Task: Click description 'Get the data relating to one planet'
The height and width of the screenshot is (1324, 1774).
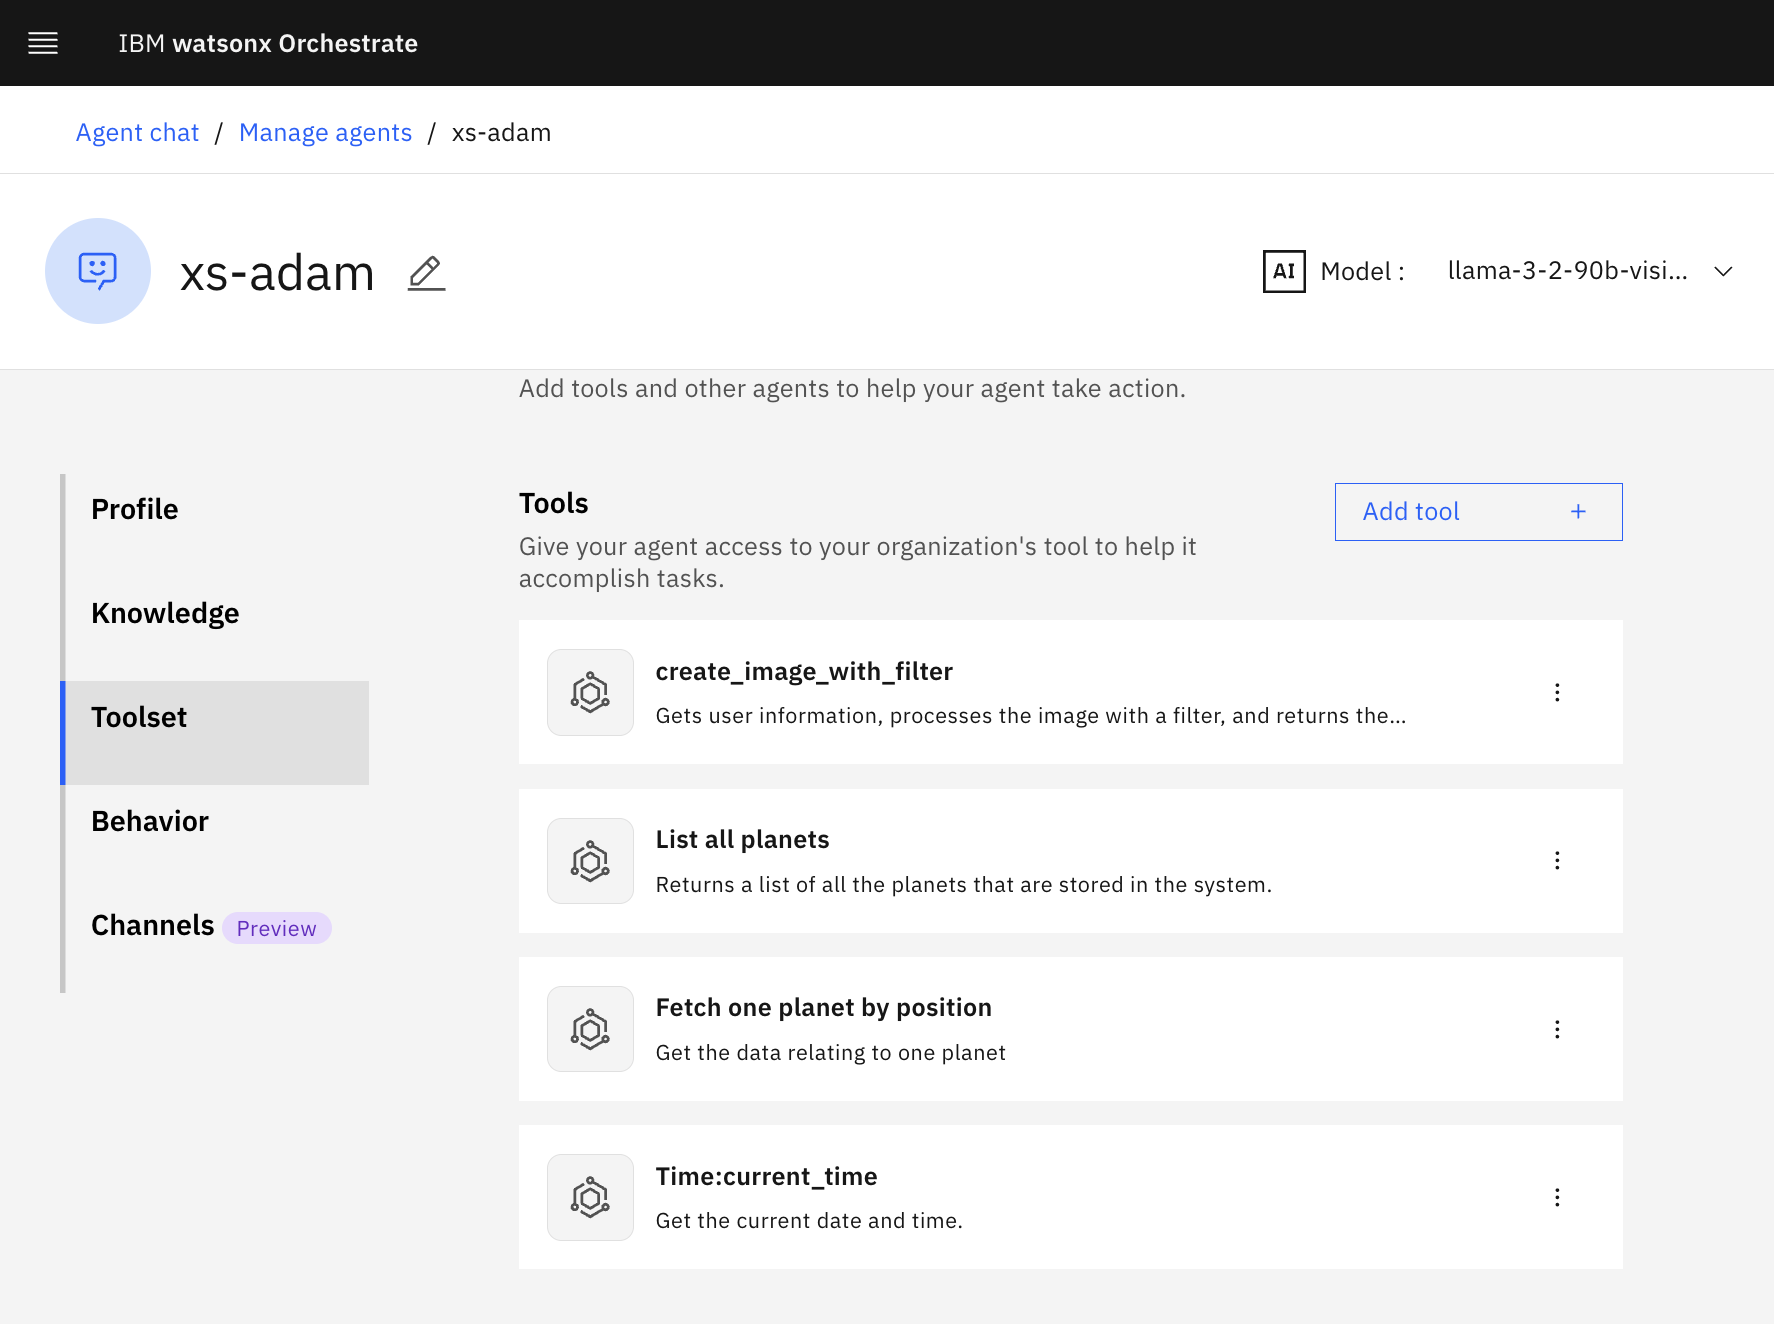Action: pyautogui.click(x=831, y=1052)
